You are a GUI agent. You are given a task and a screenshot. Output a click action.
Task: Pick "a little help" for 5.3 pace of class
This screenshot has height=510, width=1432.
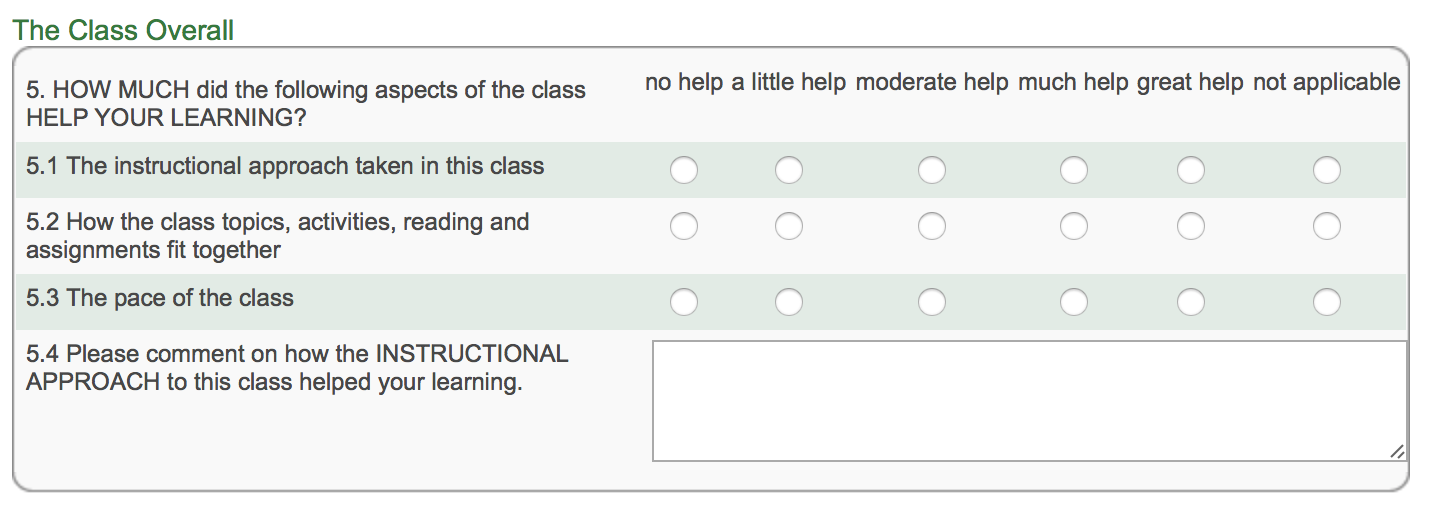pyautogui.click(x=788, y=302)
